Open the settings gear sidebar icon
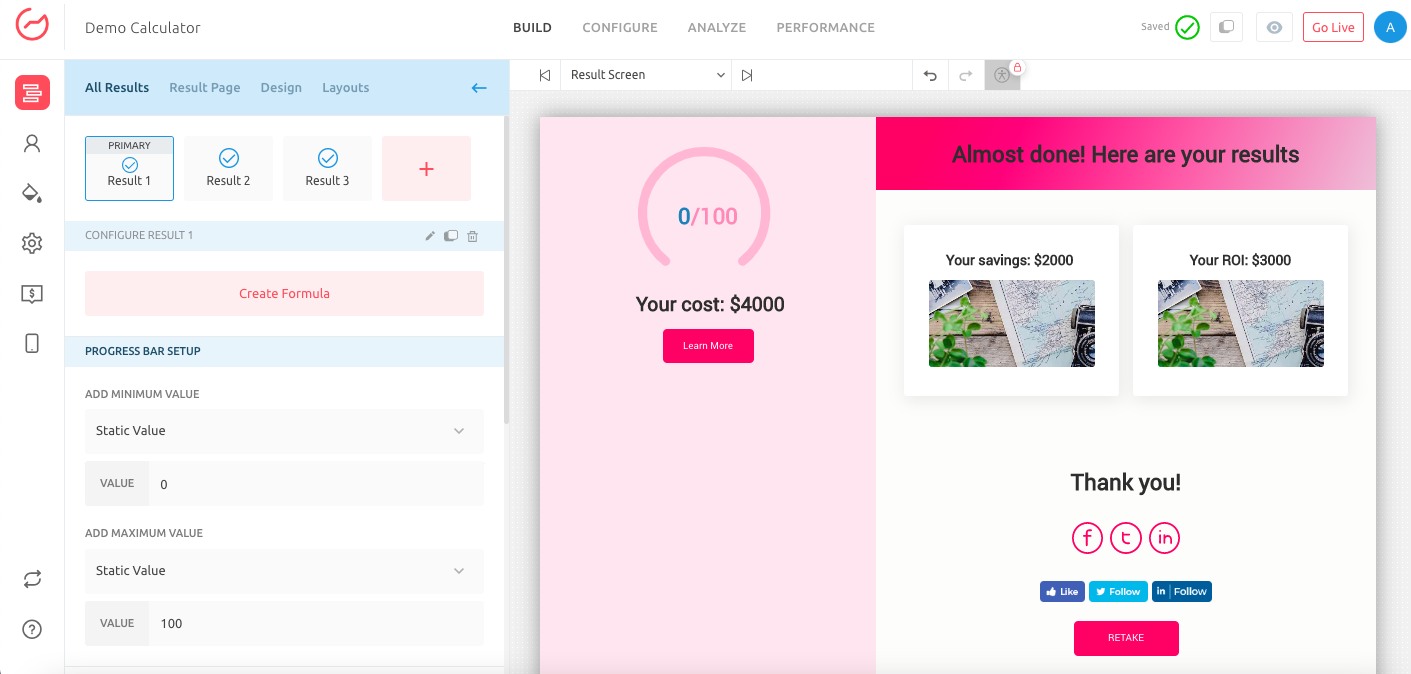 click(32, 243)
